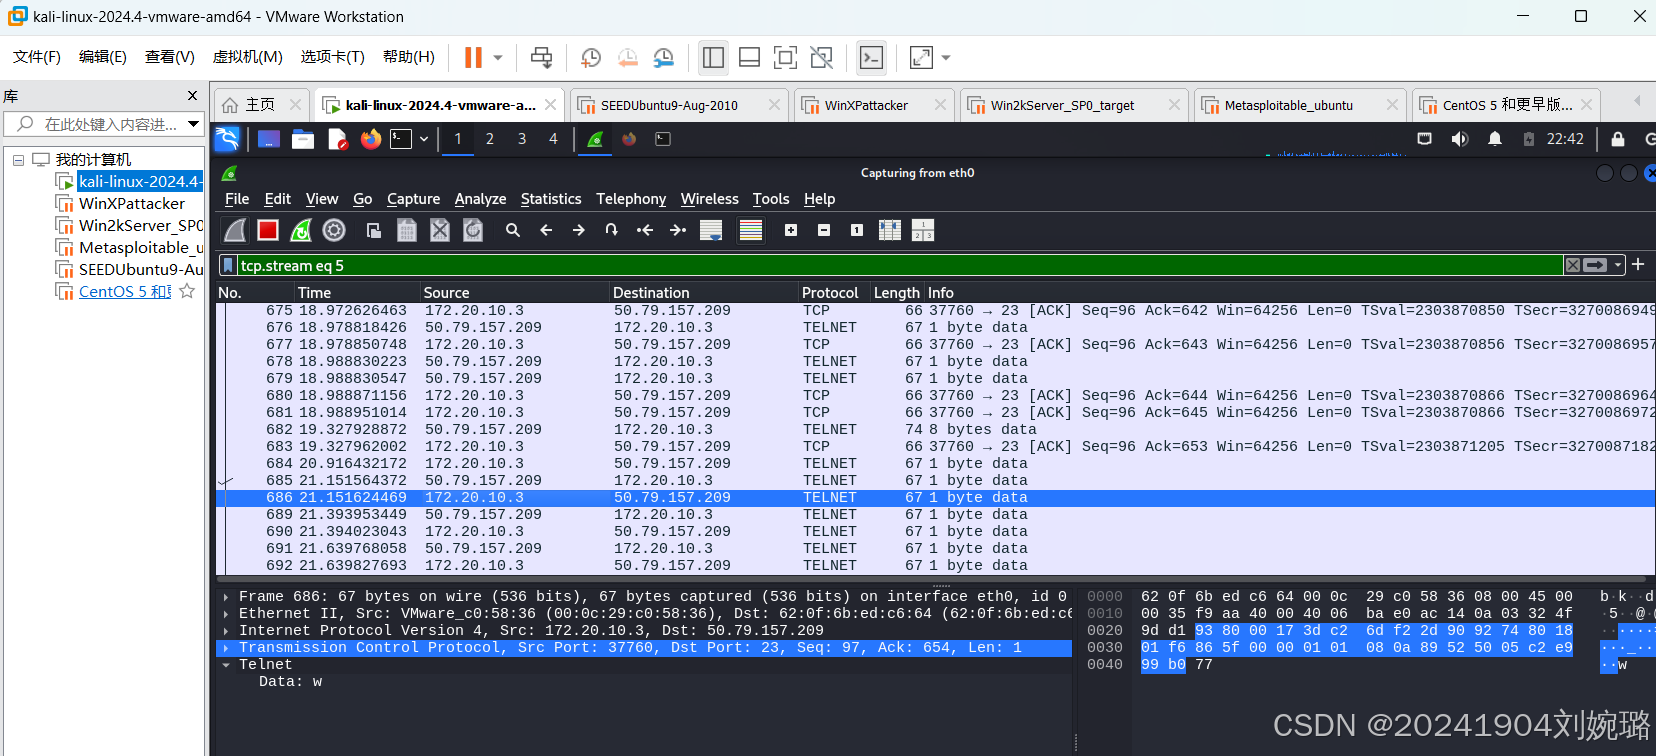Expand Internet Protocol Version 4 row
Image resolution: width=1656 pixels, height=756 pixels.
pos(226,631)
